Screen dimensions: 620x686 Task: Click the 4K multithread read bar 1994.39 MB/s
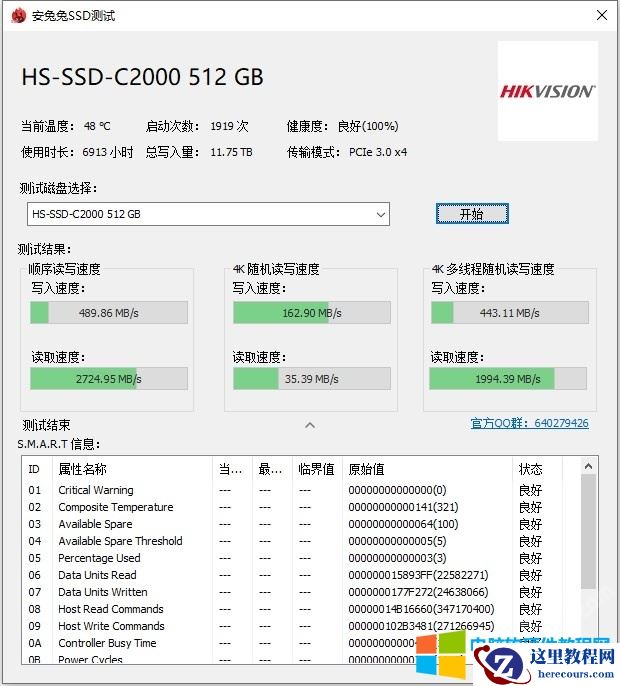click(x=508, y=379)
